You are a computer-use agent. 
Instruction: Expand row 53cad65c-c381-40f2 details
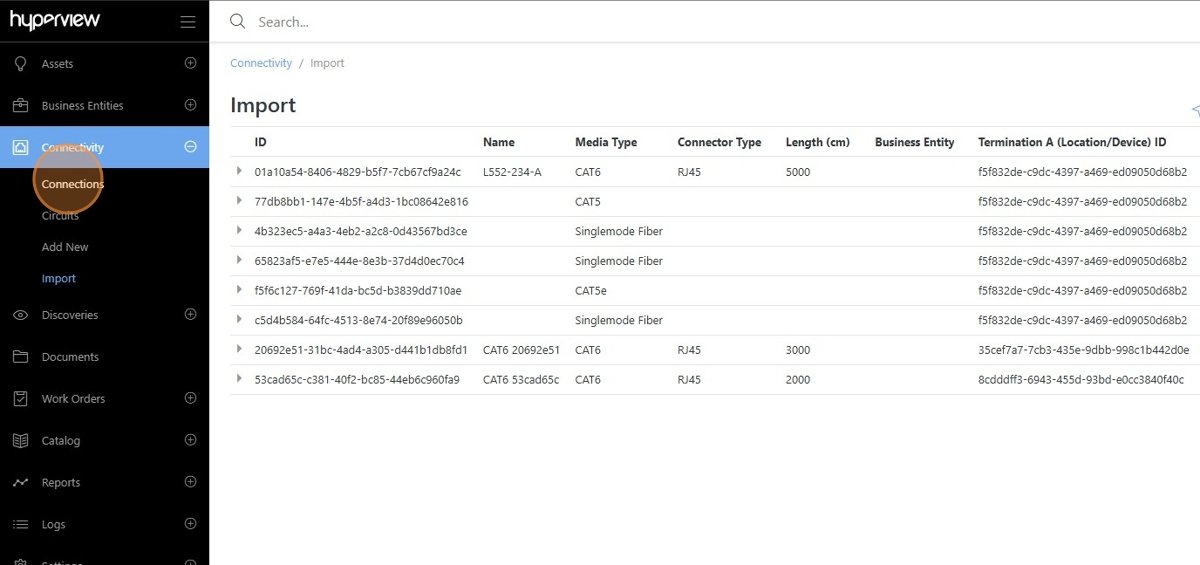[x=239, y=379]
